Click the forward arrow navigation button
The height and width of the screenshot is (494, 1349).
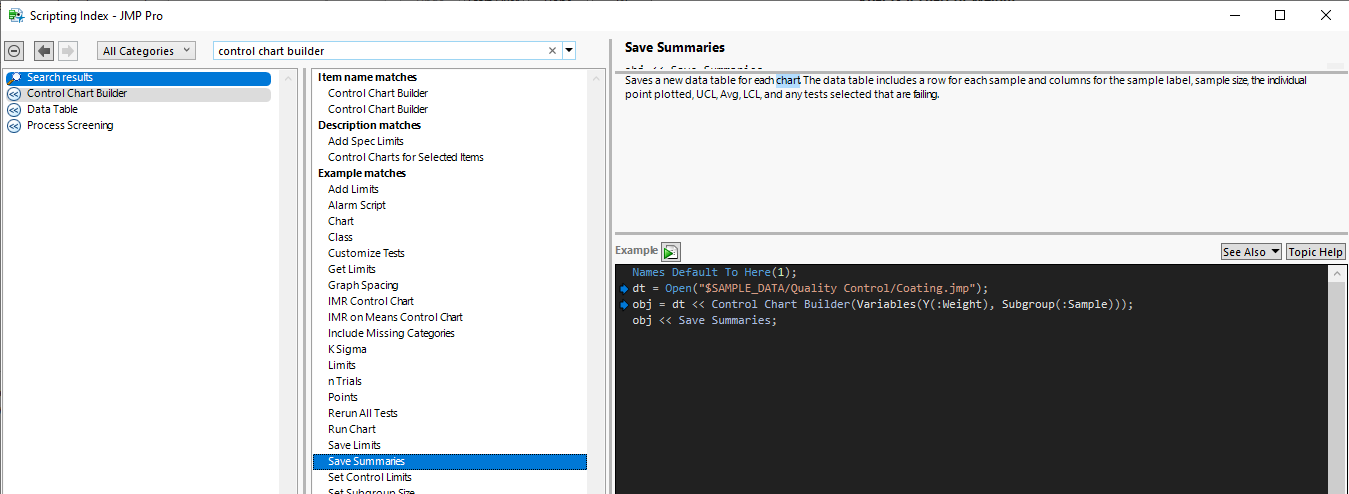tap(68, 51)
